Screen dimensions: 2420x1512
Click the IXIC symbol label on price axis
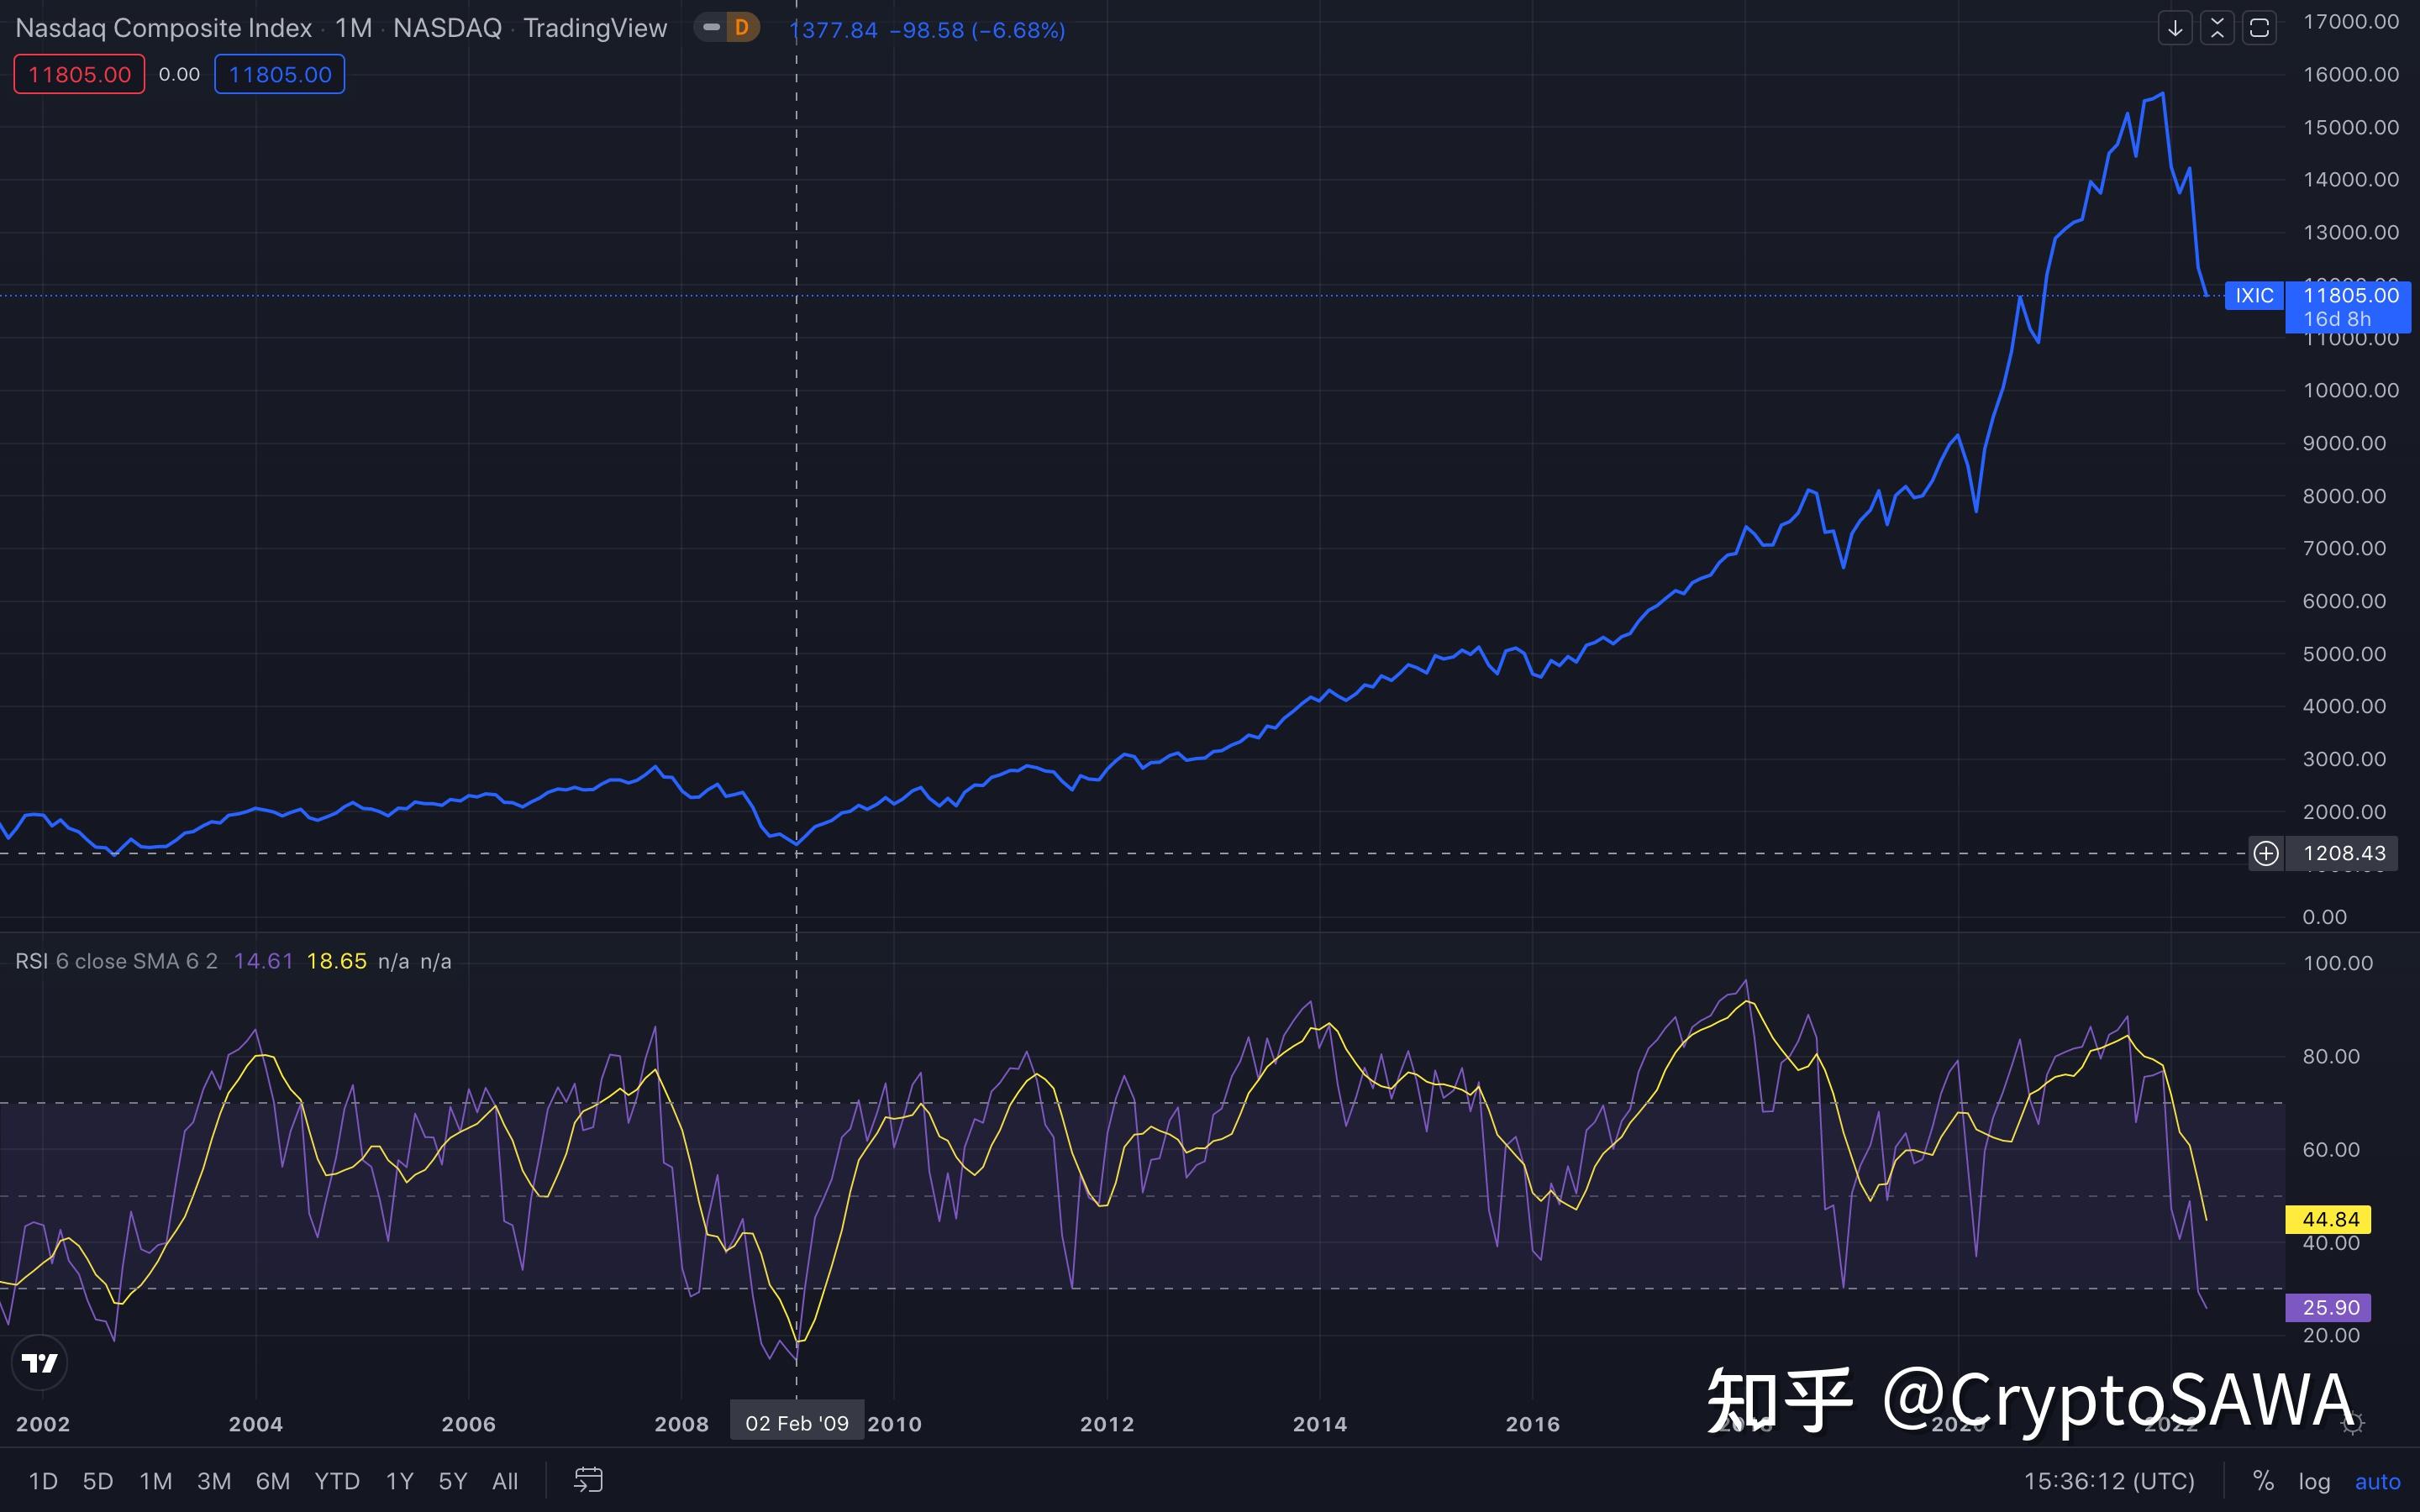(2254, 295)
